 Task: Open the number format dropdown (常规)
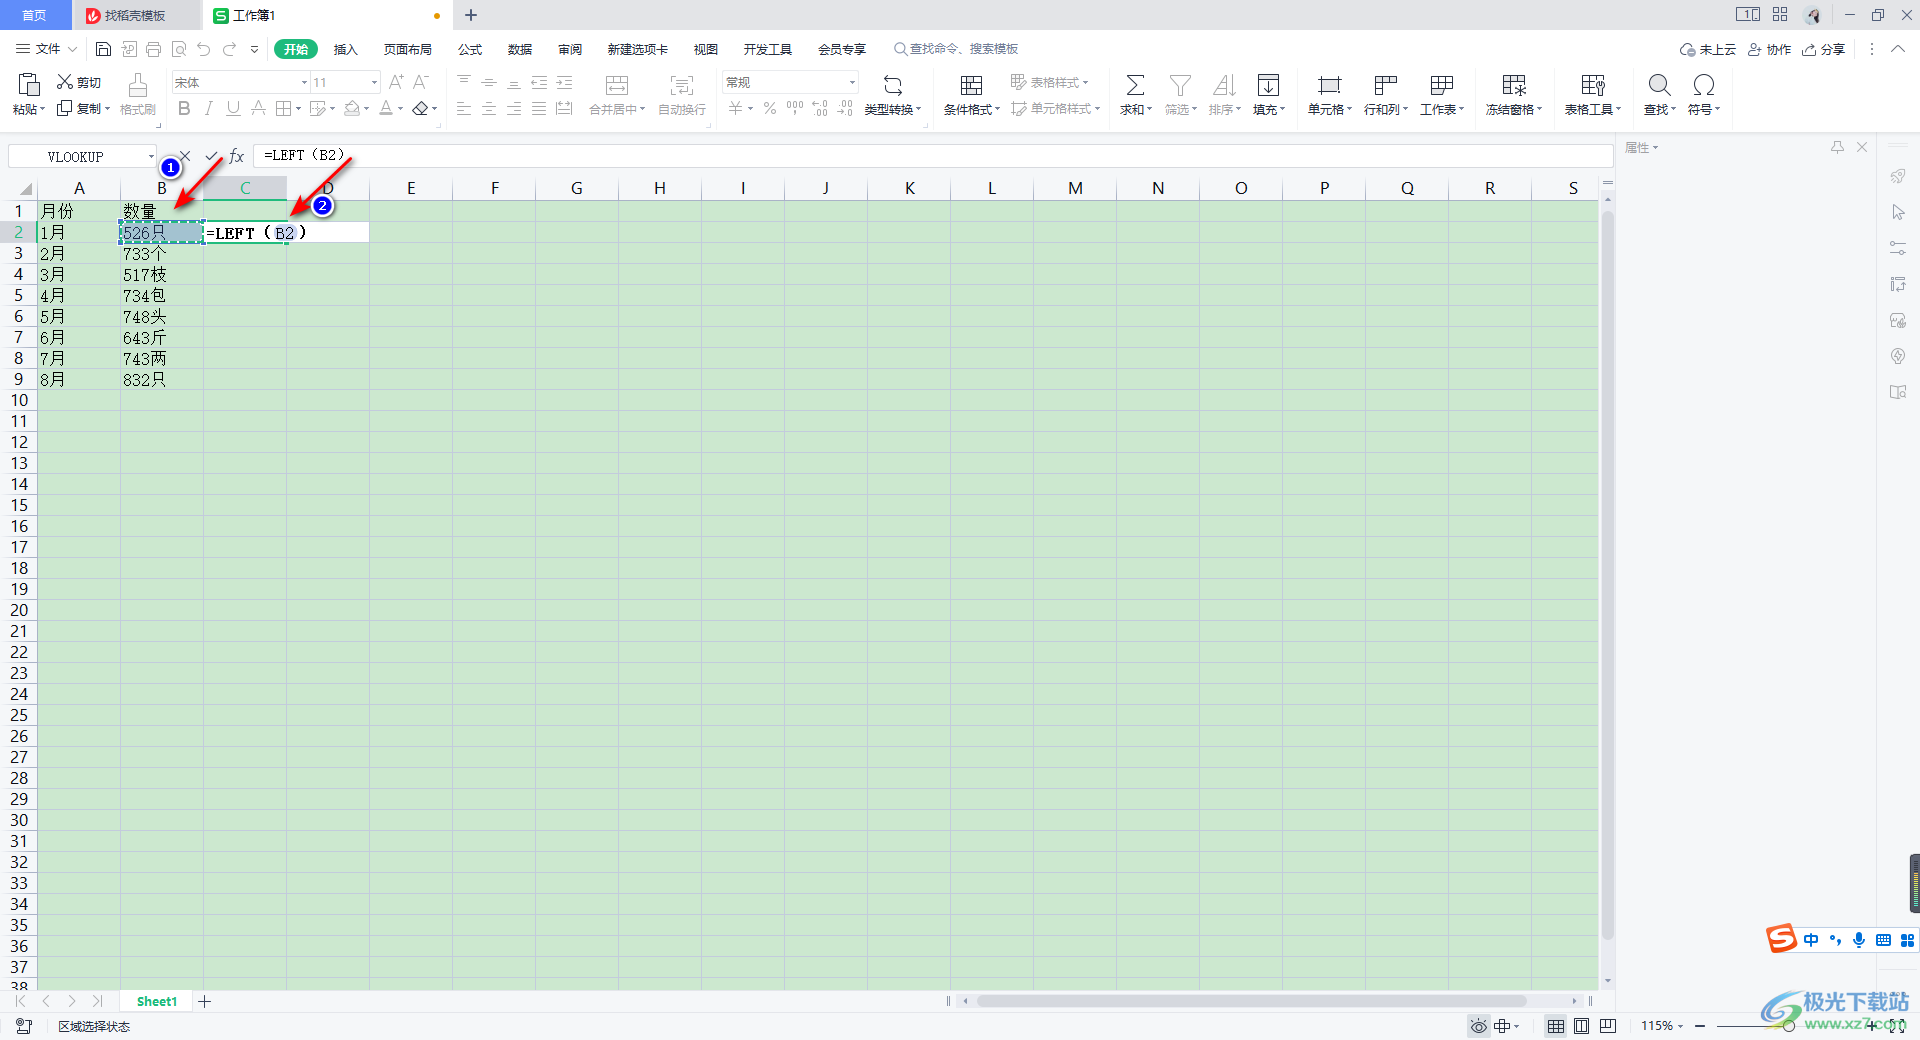tap(852, 82)
